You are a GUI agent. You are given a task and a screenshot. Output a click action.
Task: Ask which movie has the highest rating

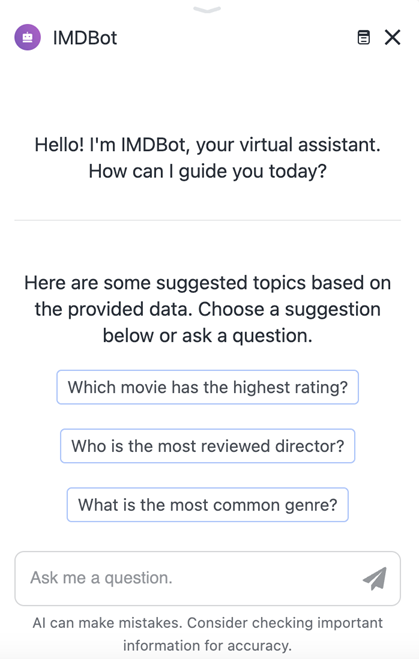[x=208, y=387]
